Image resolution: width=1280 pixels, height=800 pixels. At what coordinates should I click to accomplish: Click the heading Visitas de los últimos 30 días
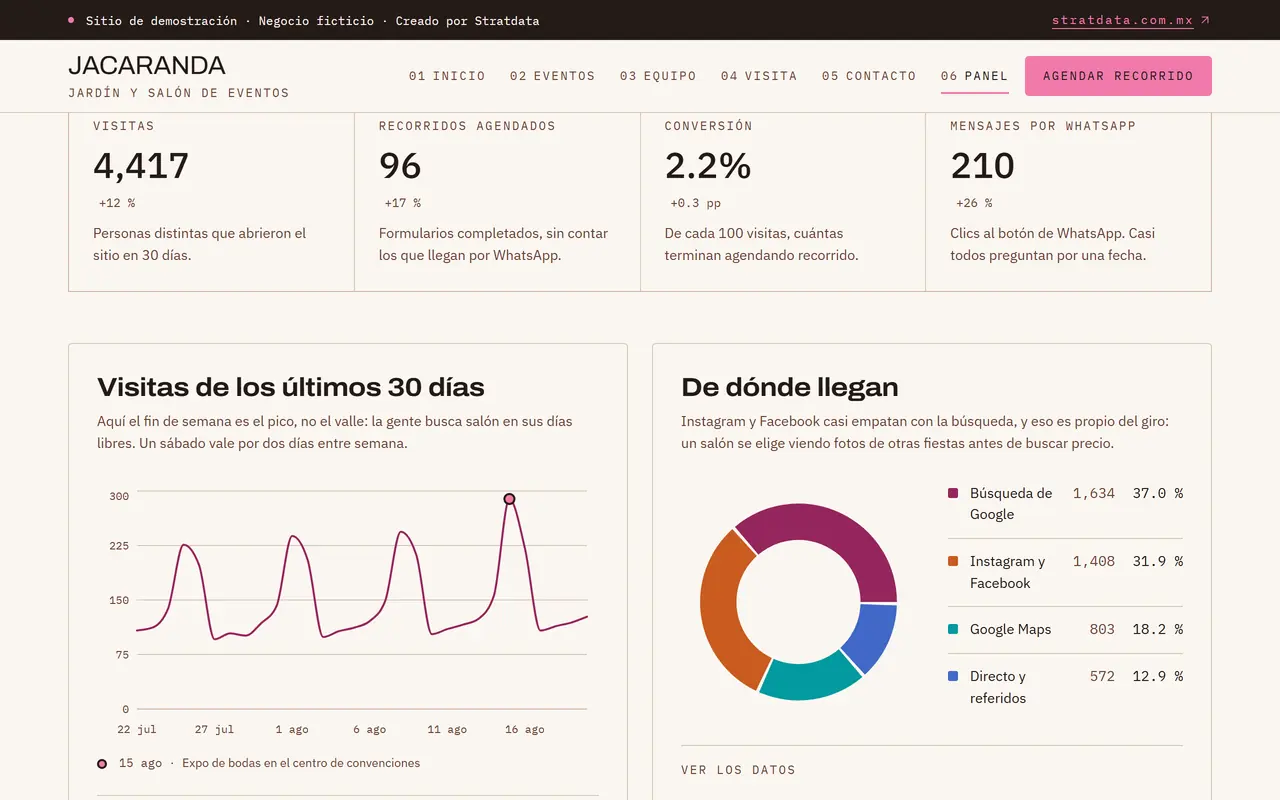click(x=291, y=387)
